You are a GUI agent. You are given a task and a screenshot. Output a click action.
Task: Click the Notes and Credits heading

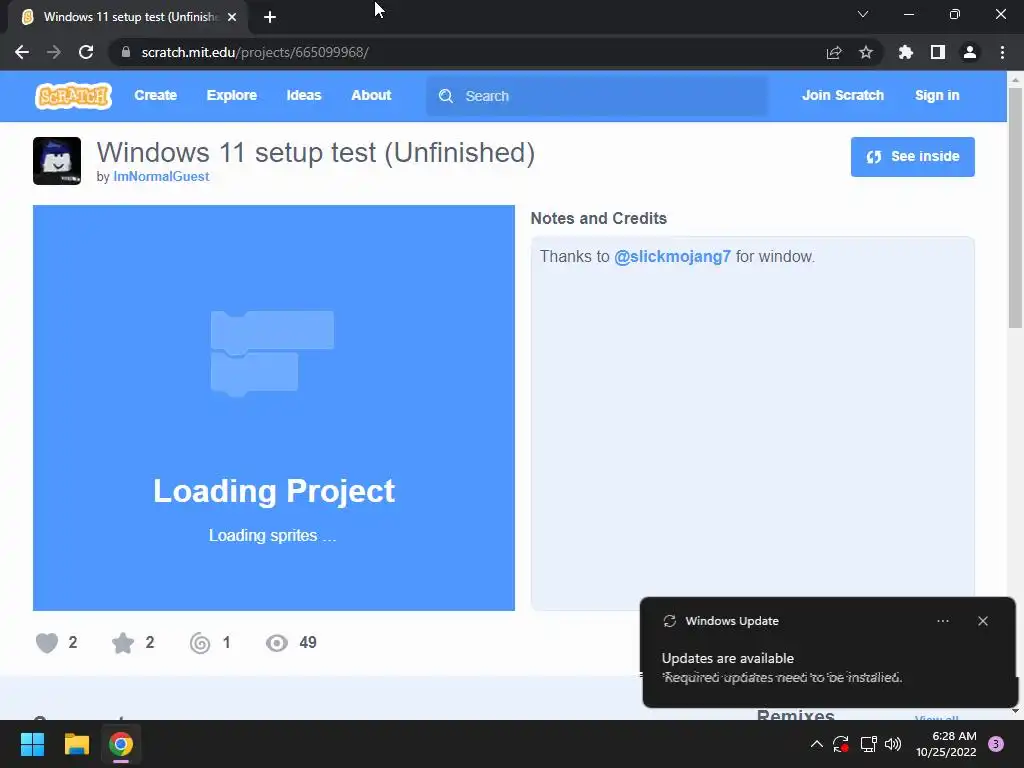pyautogui.click(x=598, y=218)
